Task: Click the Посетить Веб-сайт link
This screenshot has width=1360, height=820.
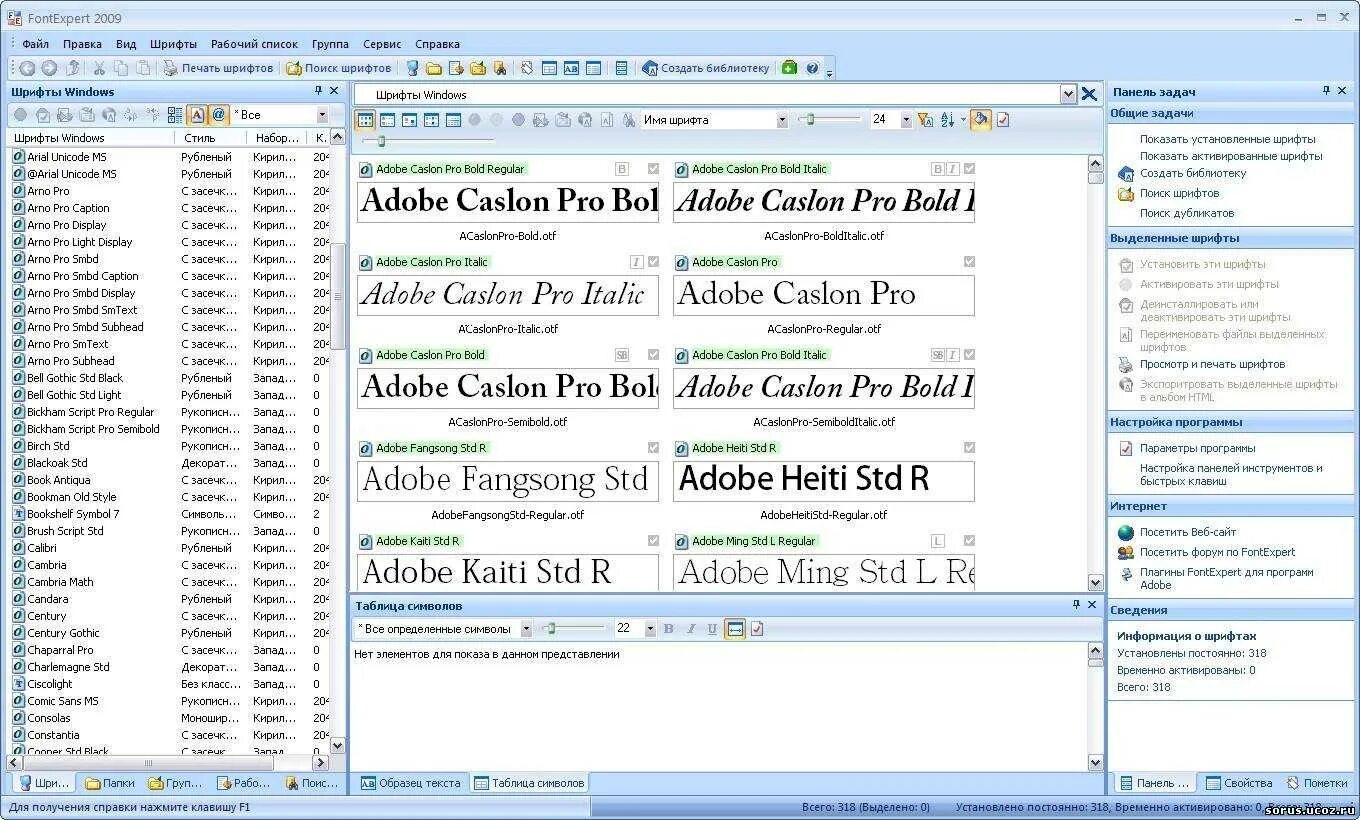Action: pyautogui.click(x=1187, y=532)
